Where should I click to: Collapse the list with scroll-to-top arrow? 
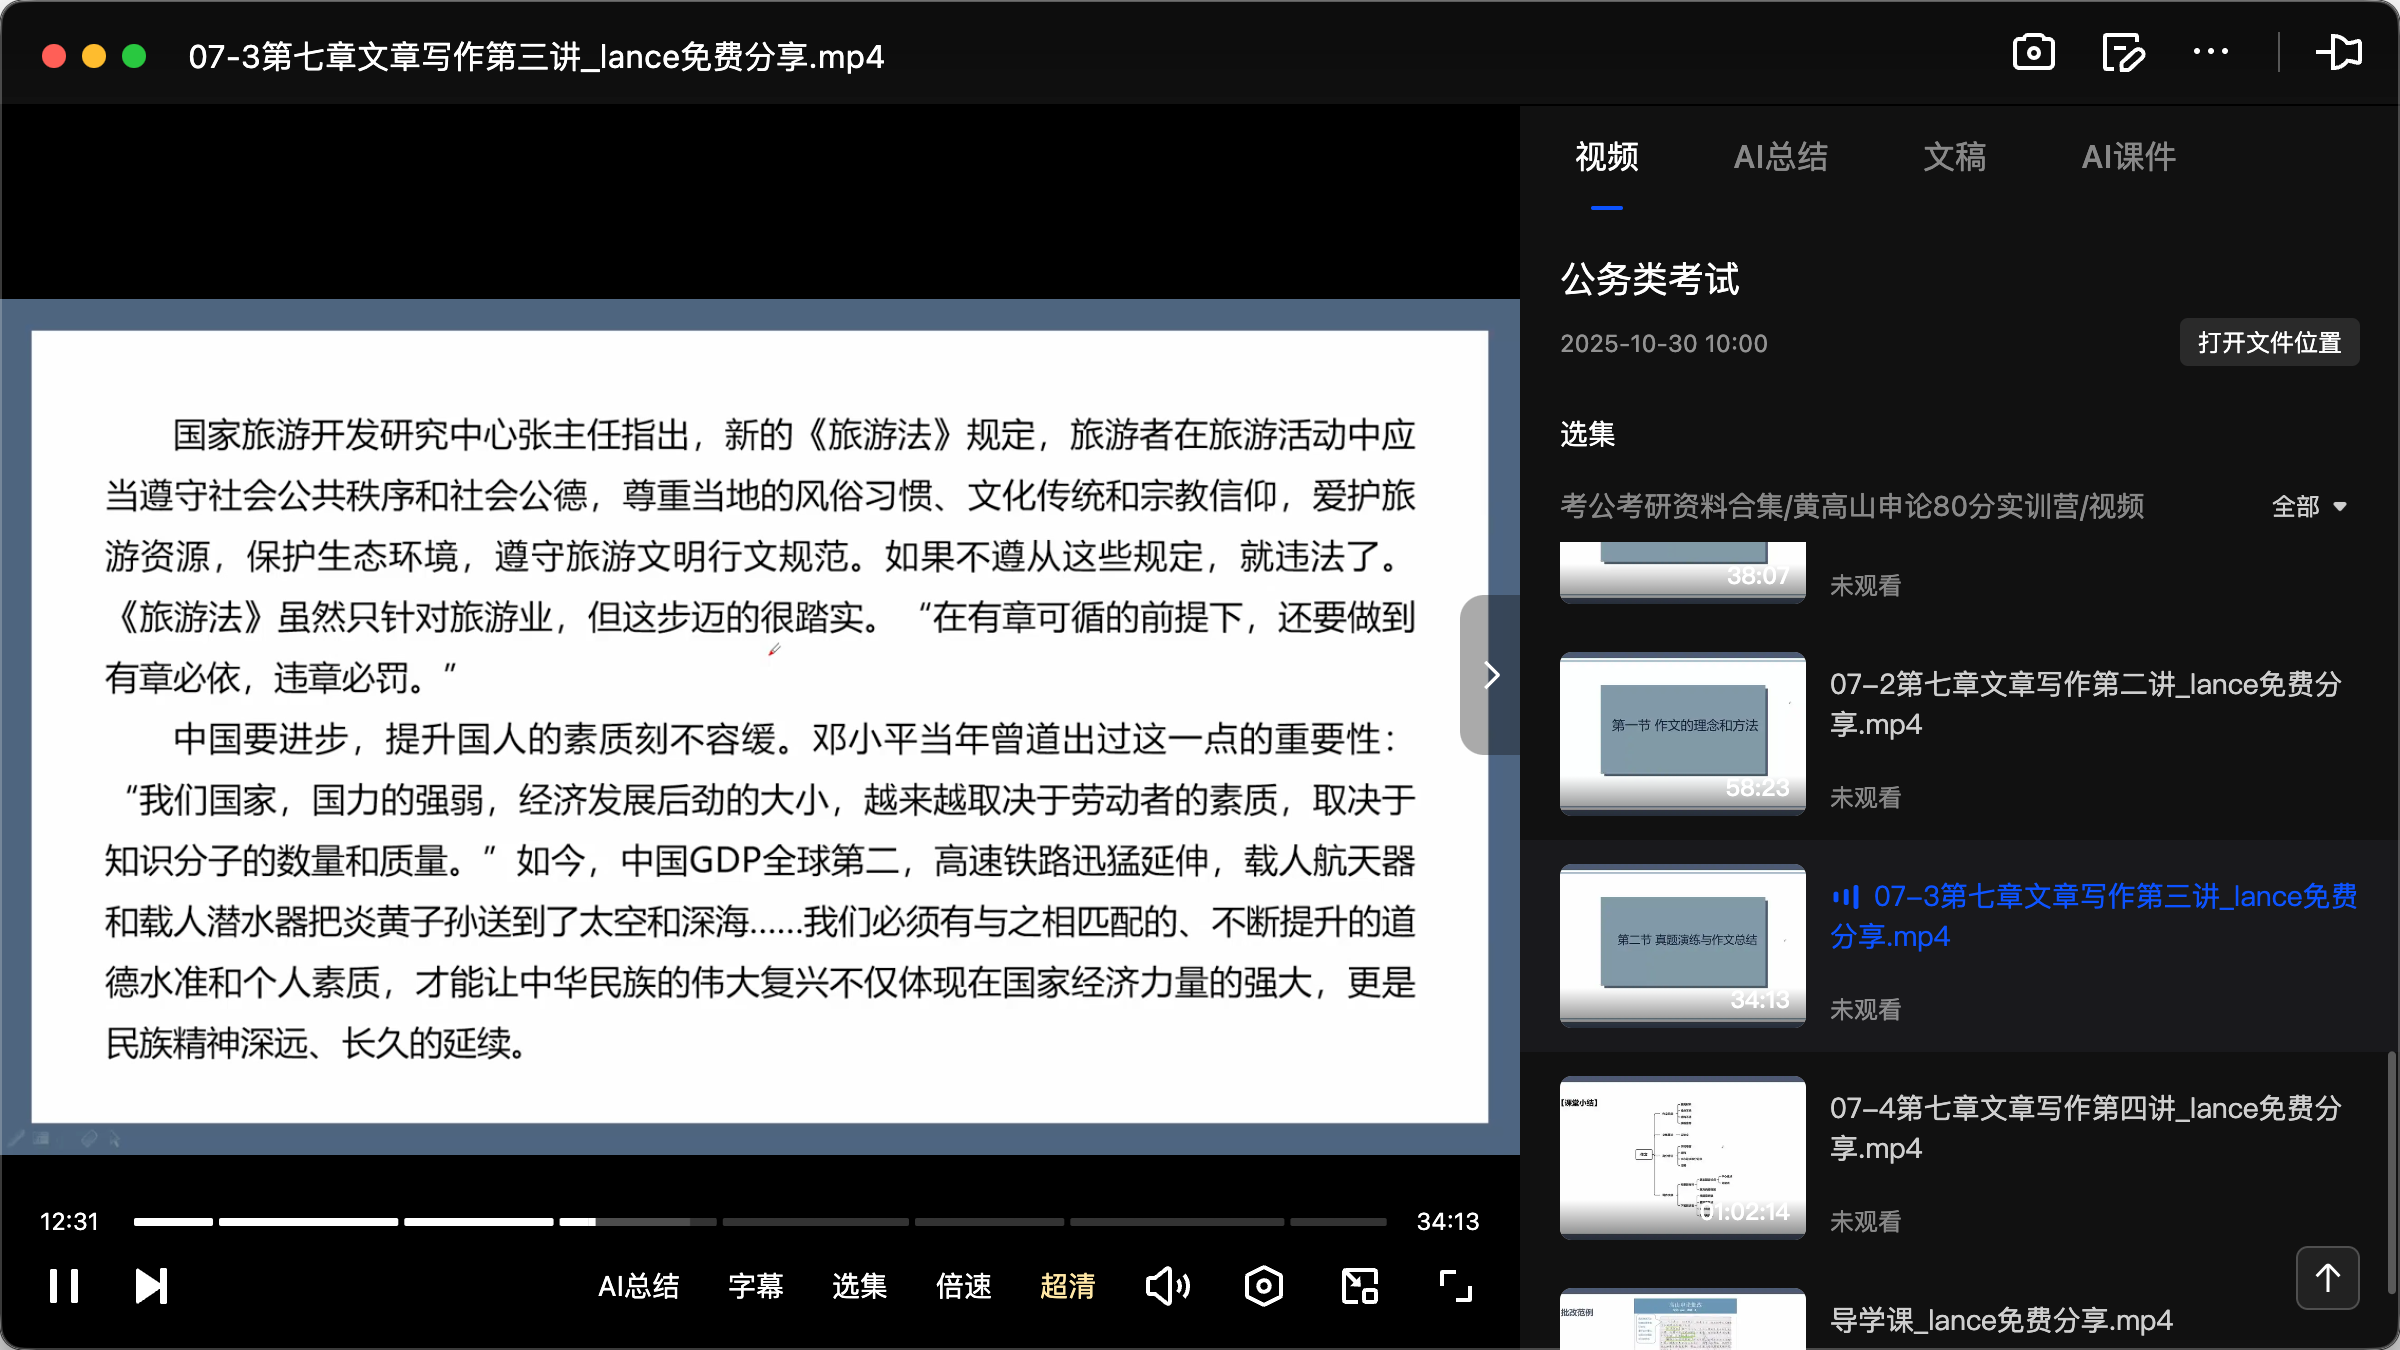(x=2327, y=1277)
